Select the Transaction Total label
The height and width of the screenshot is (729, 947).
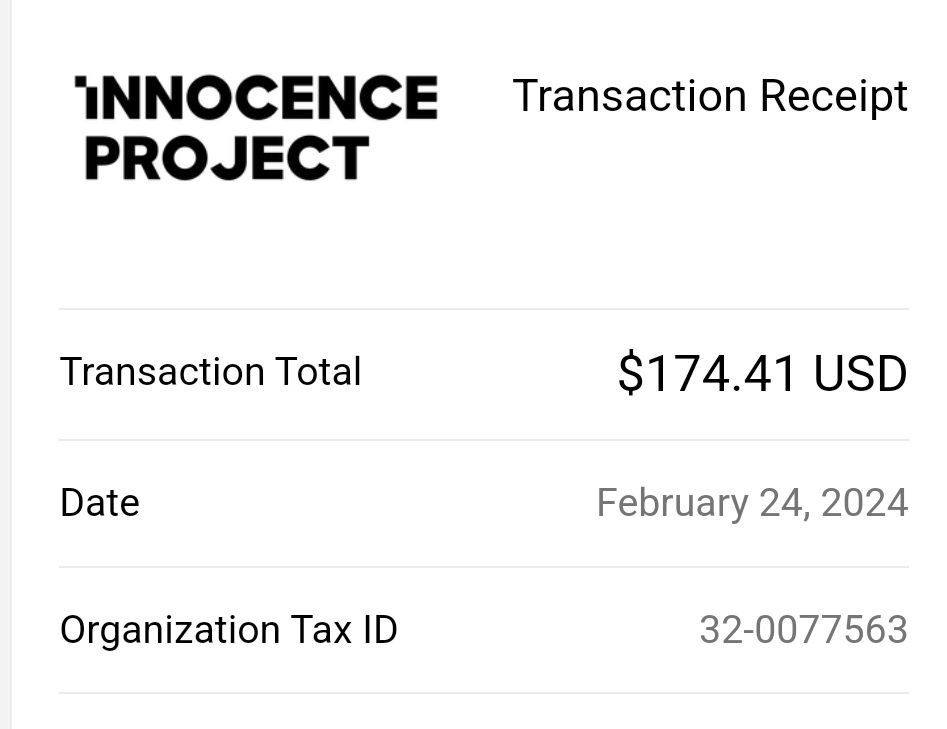(x=211, y=371)
